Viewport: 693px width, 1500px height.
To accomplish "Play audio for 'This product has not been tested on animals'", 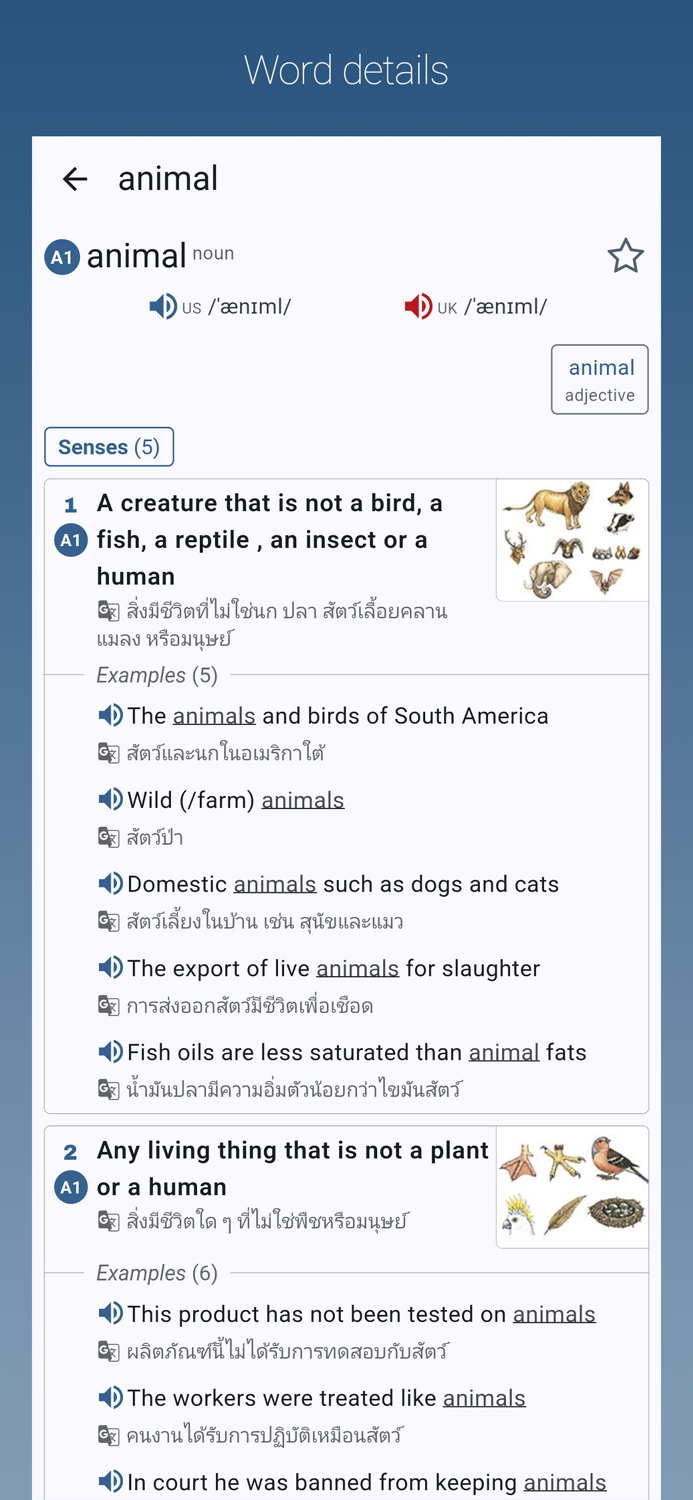I will 111,1313.
